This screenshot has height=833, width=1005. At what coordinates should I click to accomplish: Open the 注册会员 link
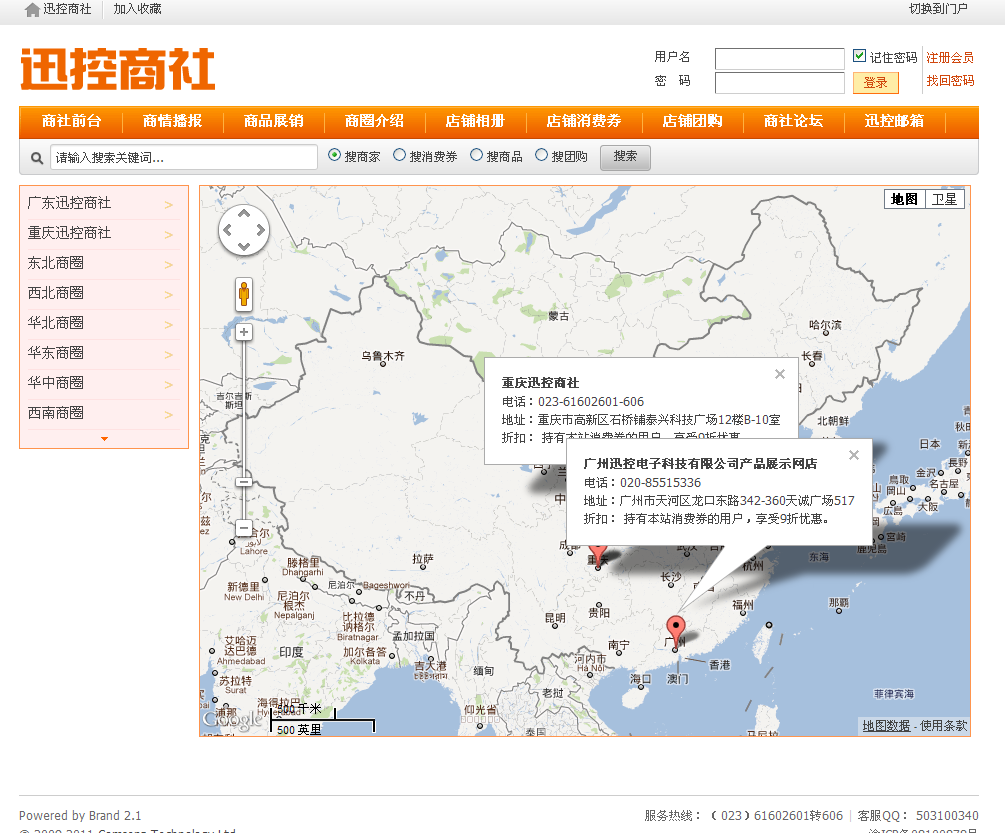tap(950, 58)
